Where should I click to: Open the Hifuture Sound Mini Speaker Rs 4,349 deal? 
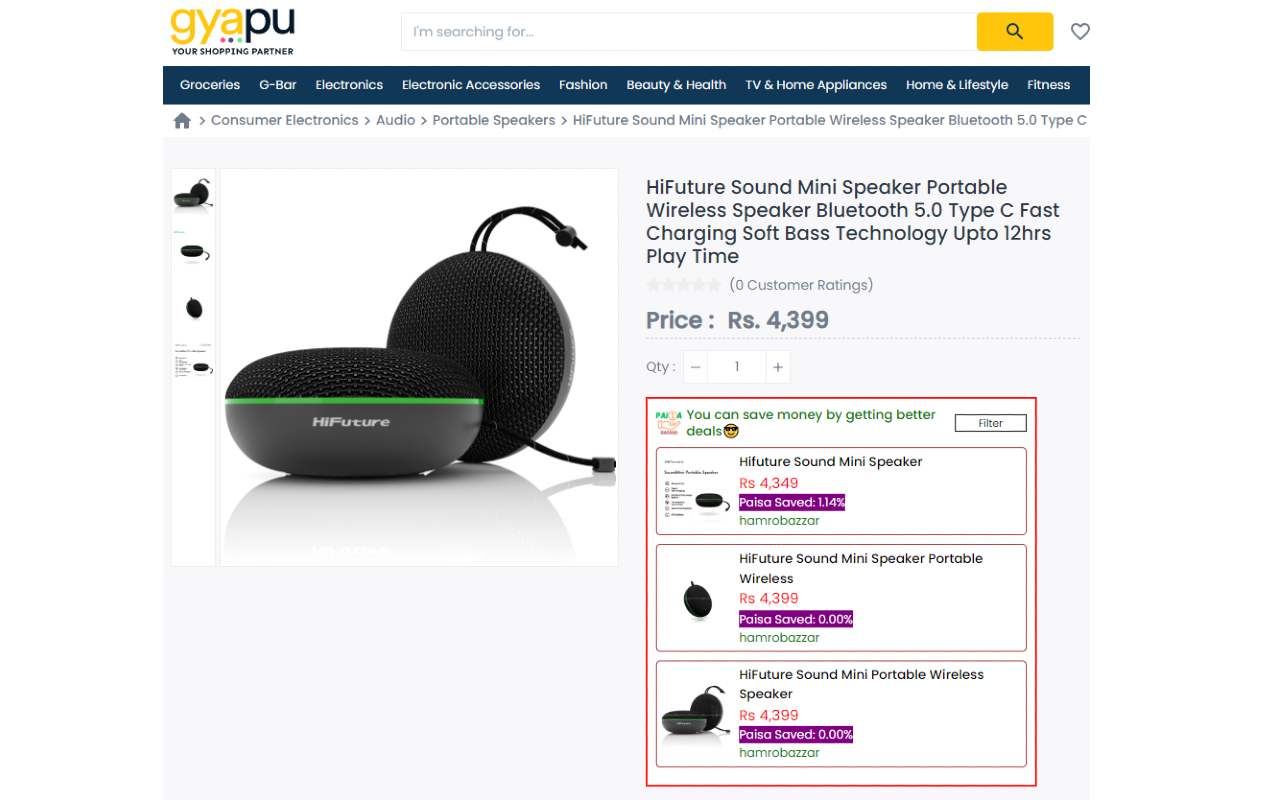pos(841,491)
